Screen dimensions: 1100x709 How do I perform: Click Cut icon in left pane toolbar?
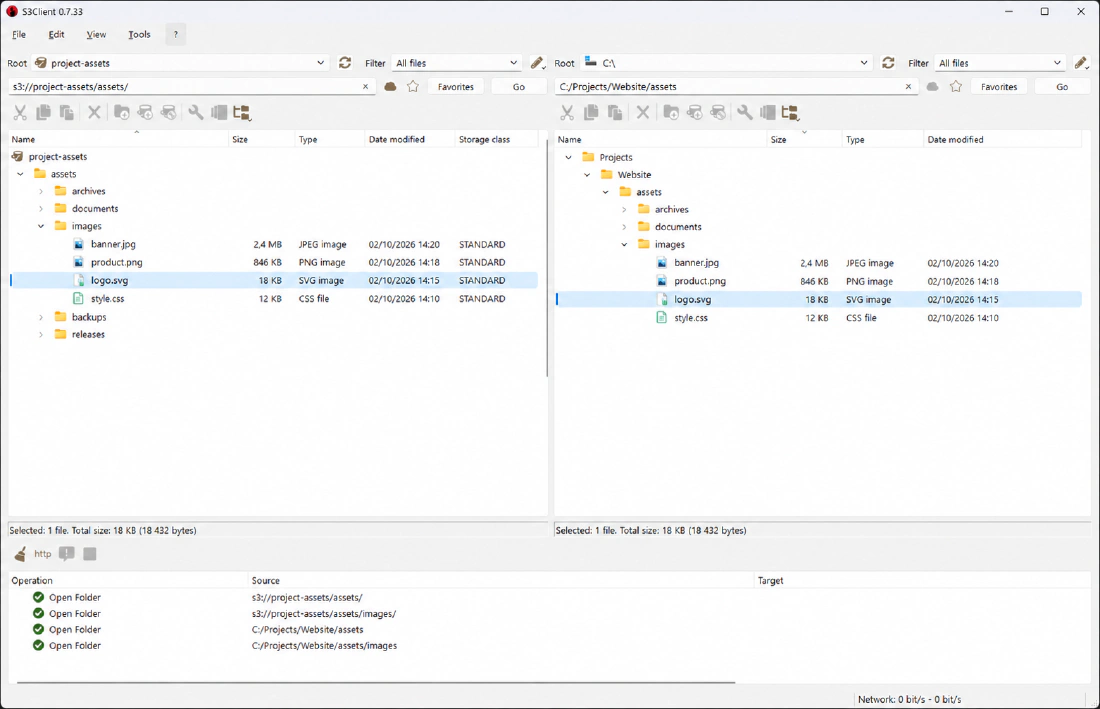tap(20, 112)
